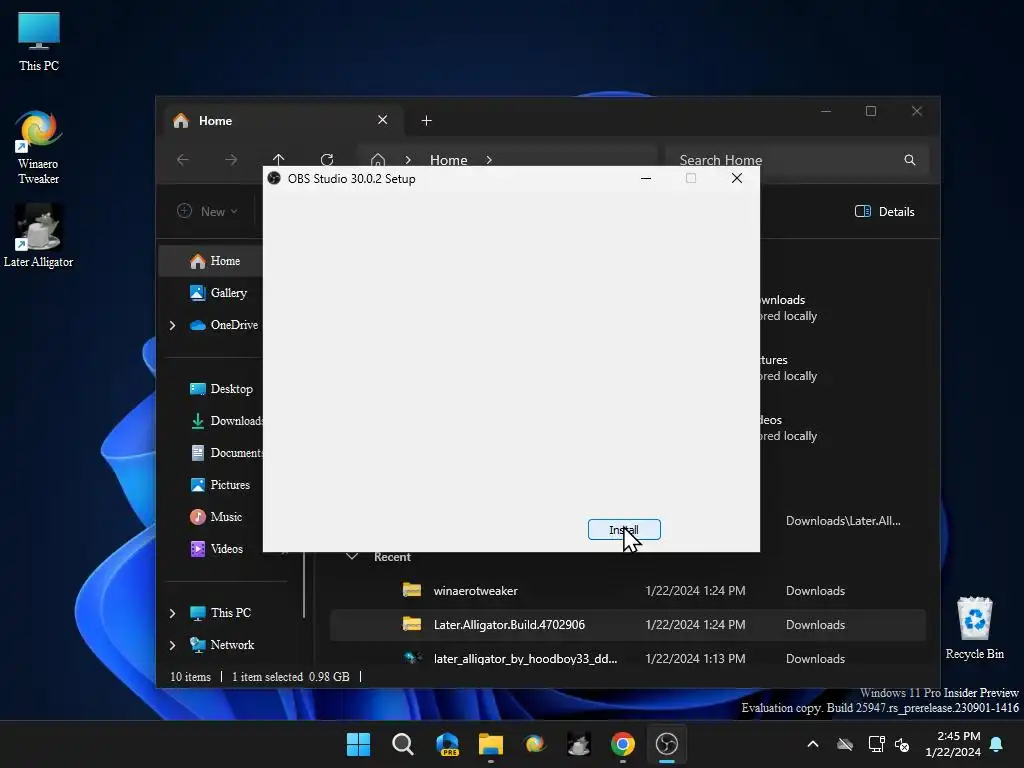
Task: Minimize the OBS Studio Setup window
Action: point(646,178)
